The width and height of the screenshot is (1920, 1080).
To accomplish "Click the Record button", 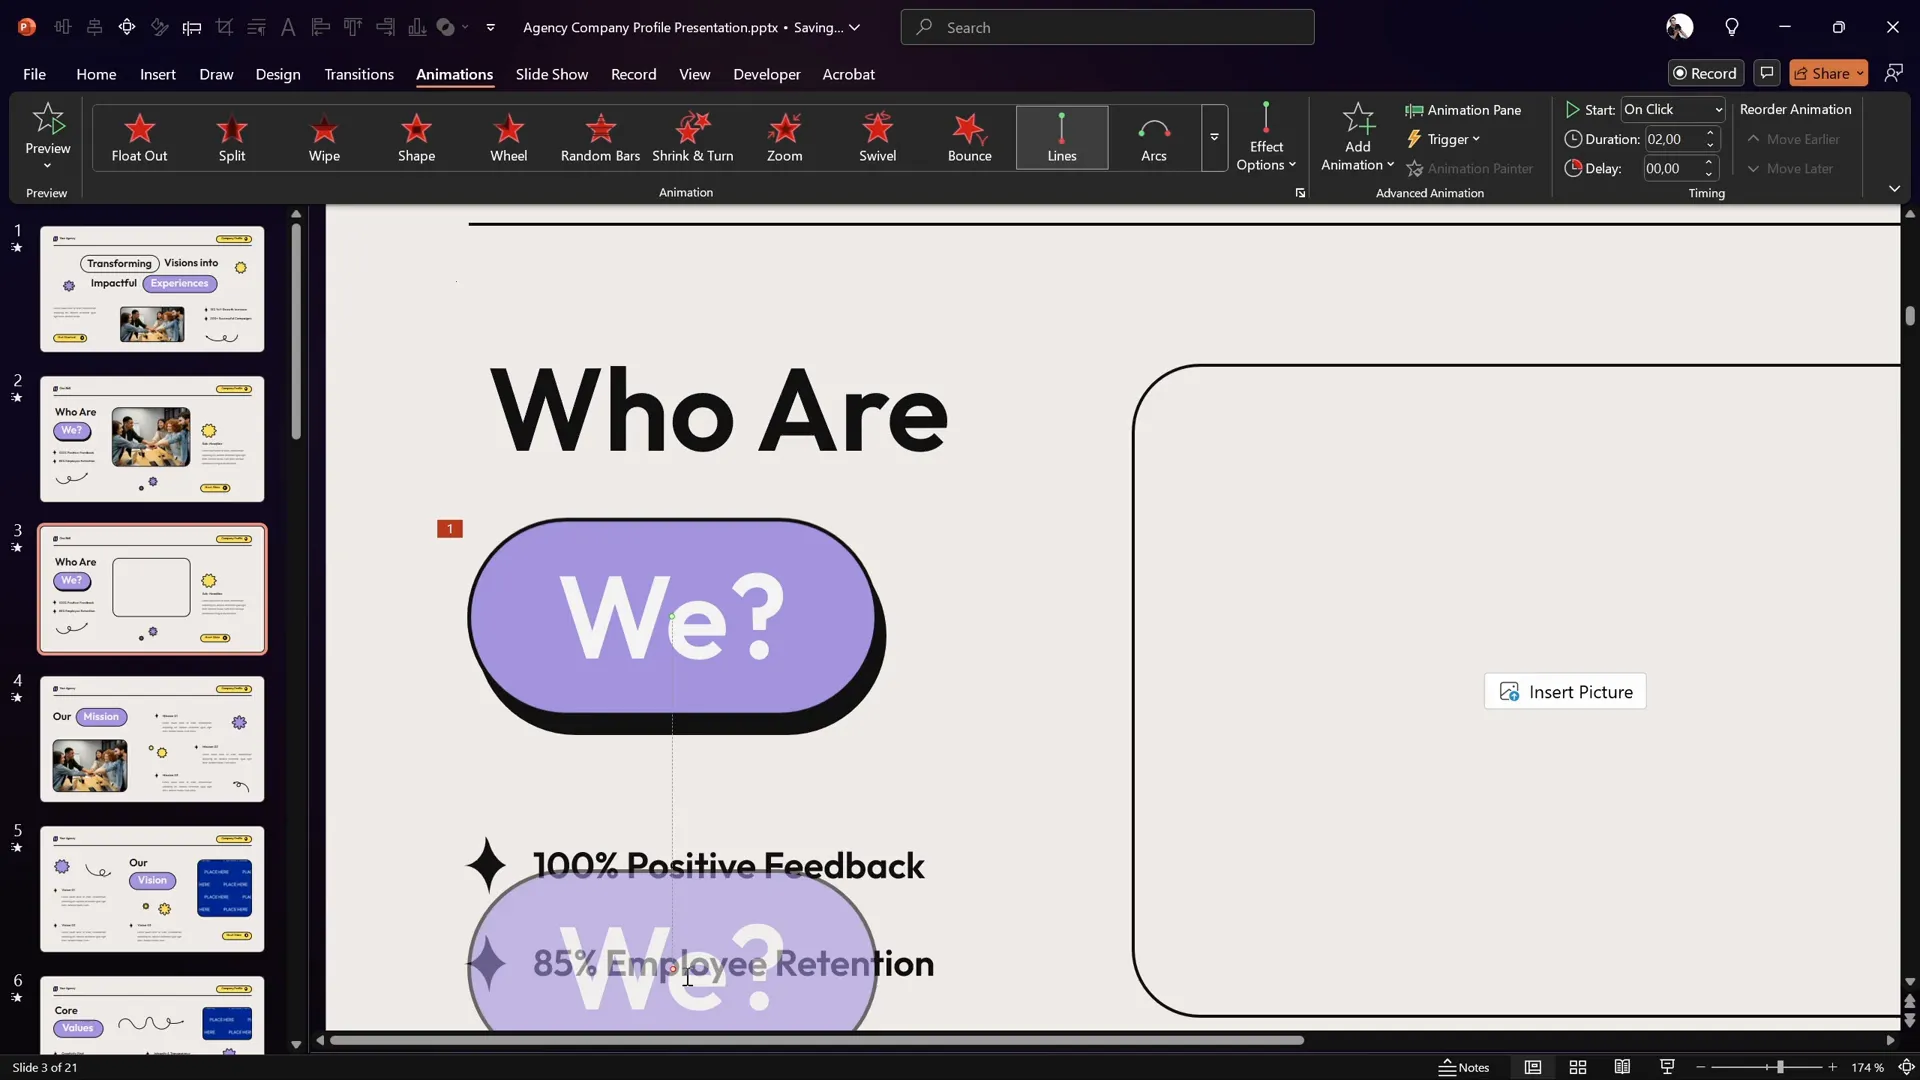I will 1705,72.
